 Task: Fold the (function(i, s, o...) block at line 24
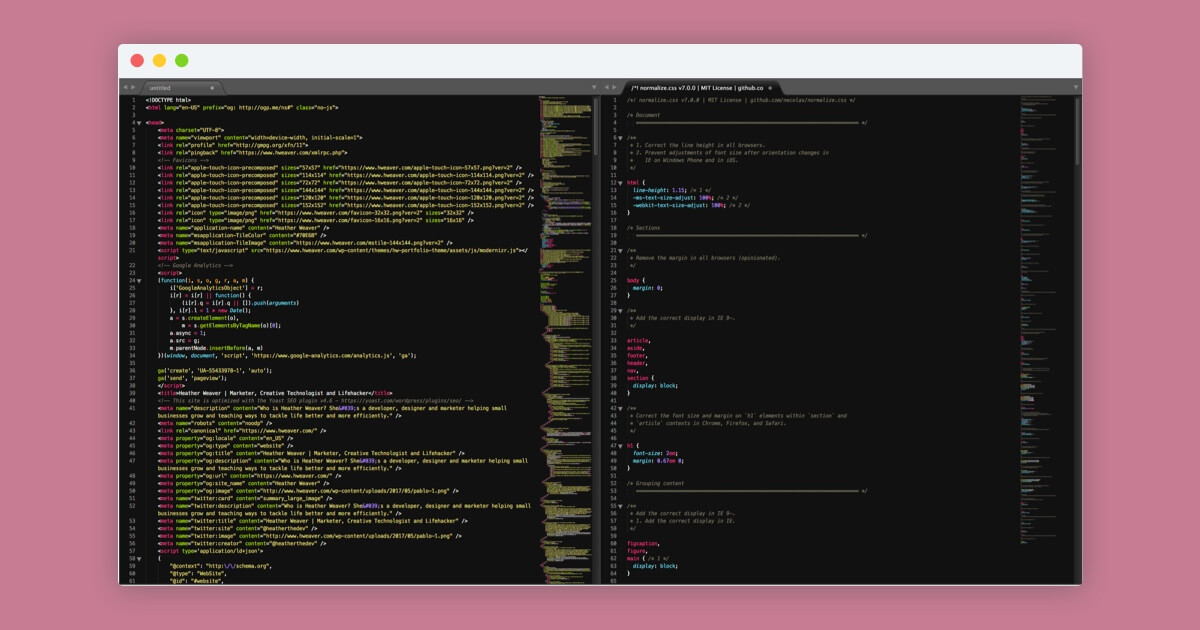[x=138, y=281]
